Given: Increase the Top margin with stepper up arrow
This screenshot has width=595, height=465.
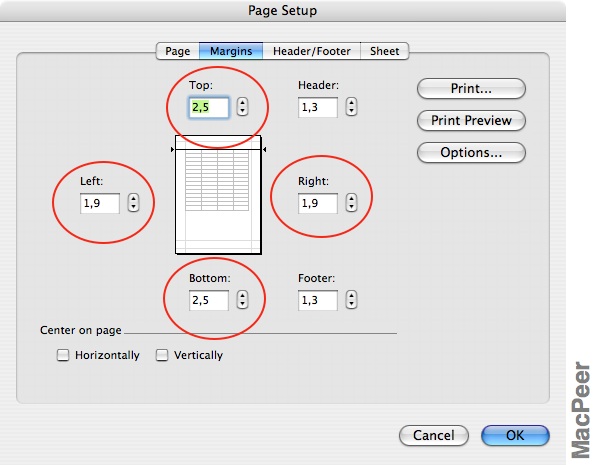Looking at the screenshot, I should 242,102.
